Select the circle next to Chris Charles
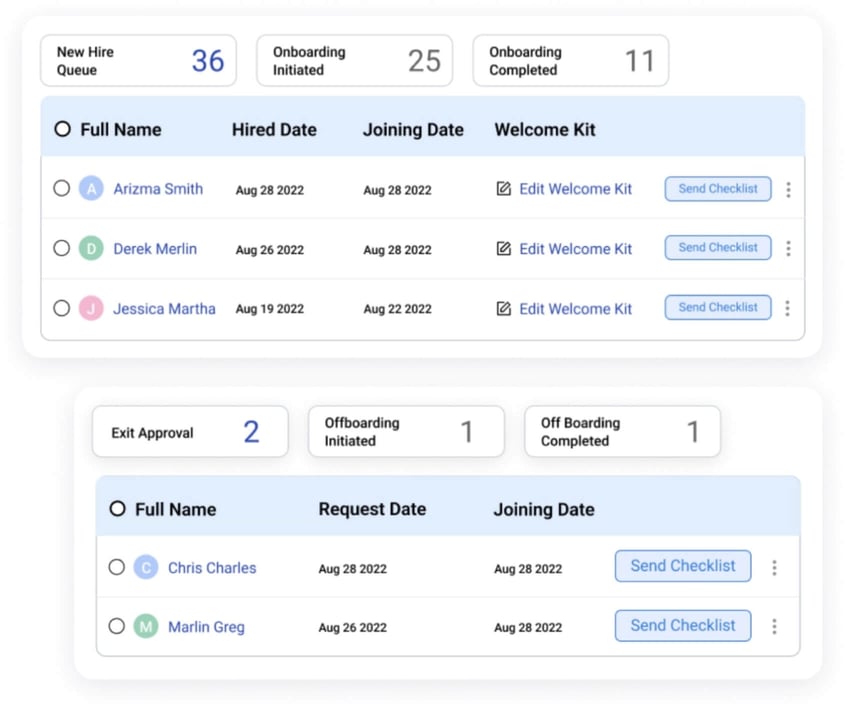853x713 pixels. [117, 567]
